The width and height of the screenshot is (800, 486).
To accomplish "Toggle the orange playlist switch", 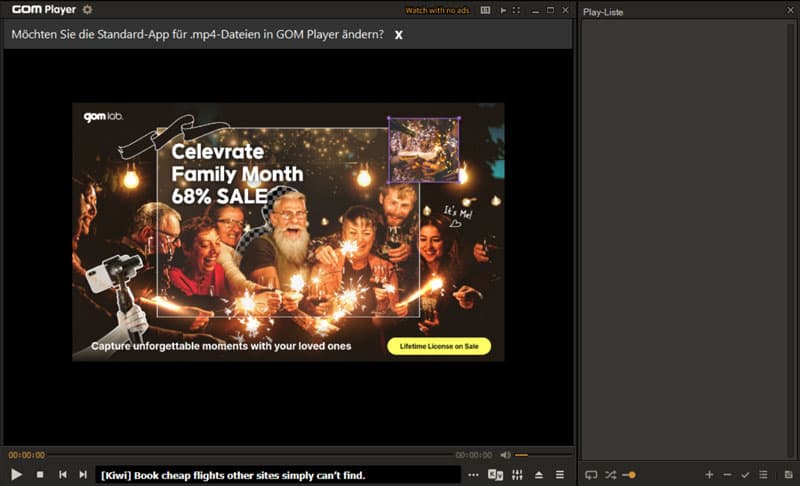I will [x=629, y=475].
